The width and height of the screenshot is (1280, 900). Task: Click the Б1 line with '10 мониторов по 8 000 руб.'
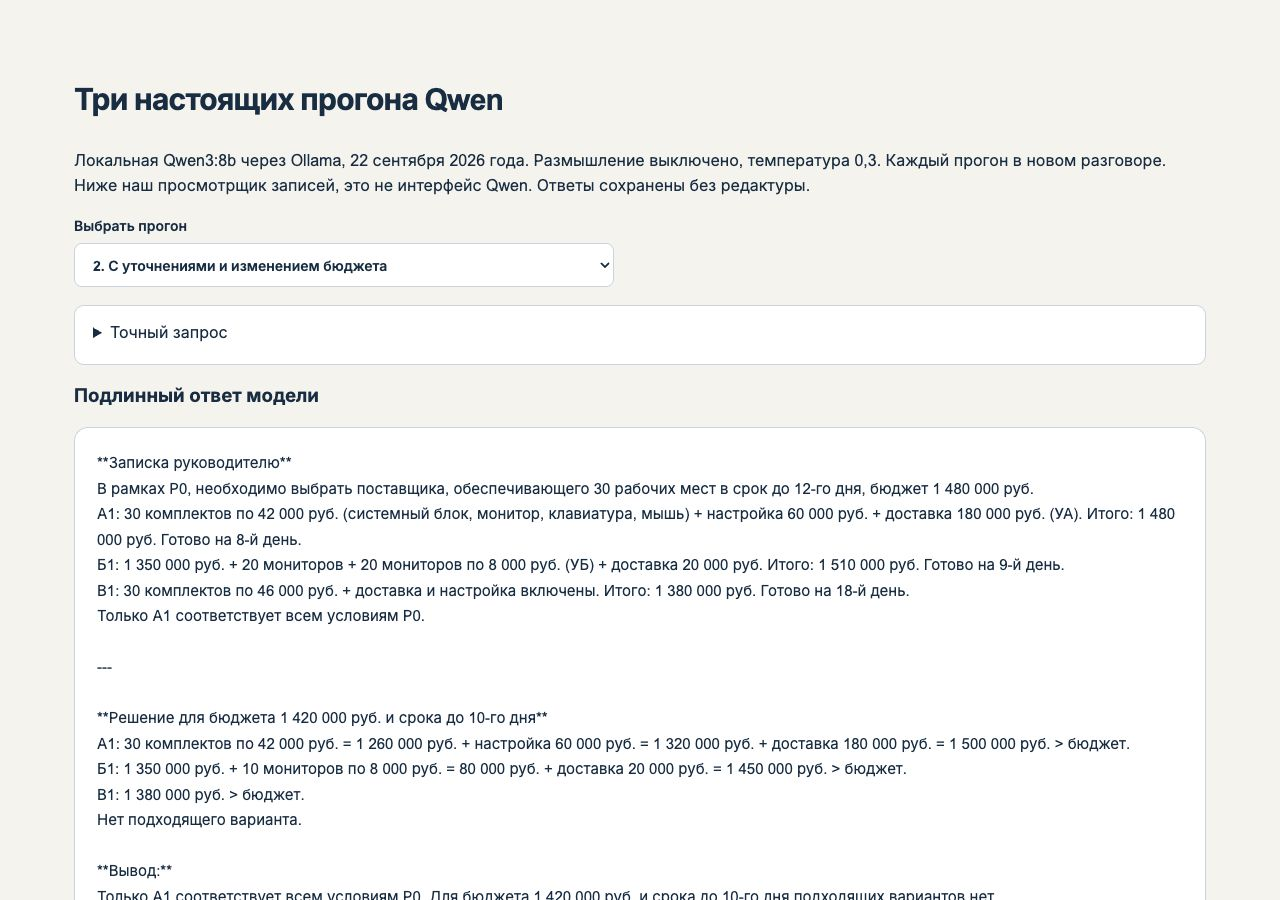(x=502, y=769)
